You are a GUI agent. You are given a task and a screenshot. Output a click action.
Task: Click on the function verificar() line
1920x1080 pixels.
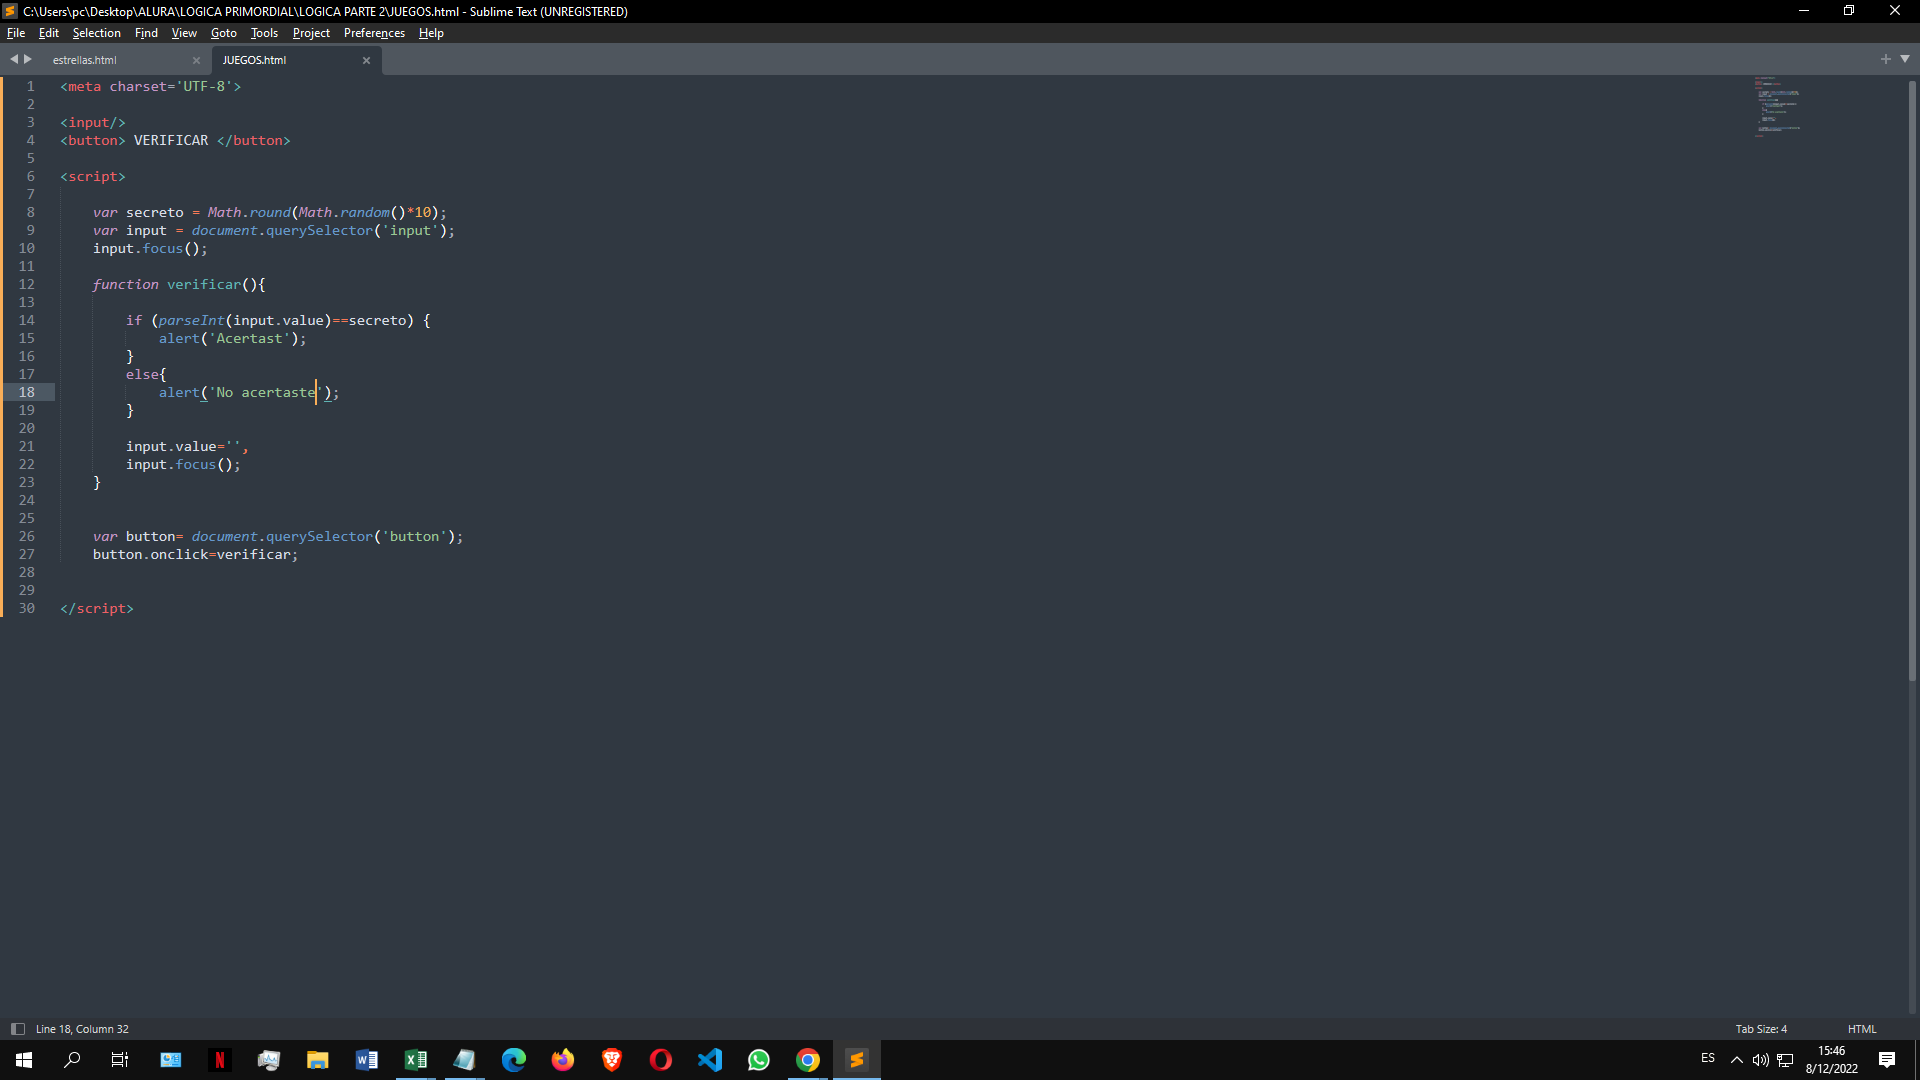pyautogui.click(x=179, y=284)
